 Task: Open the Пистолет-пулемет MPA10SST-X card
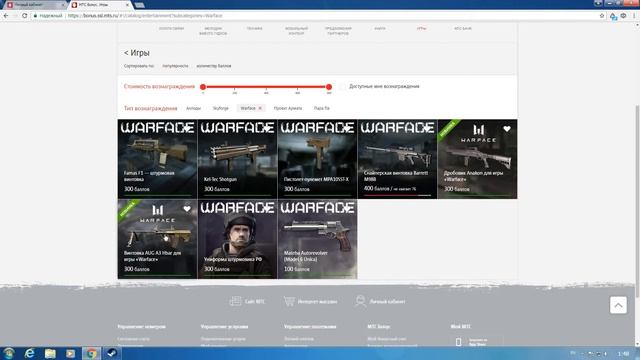317,159
